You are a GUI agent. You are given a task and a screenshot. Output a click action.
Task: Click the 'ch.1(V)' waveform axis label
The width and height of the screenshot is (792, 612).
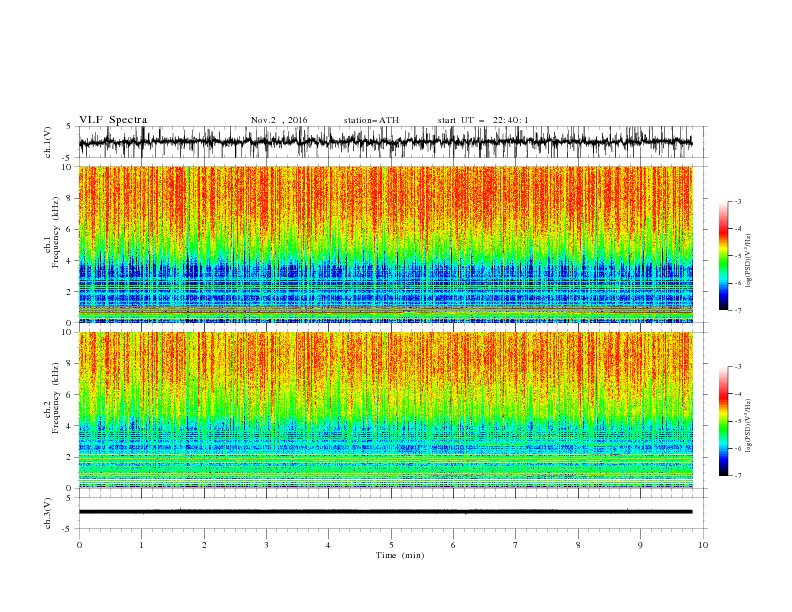point(48,142)
